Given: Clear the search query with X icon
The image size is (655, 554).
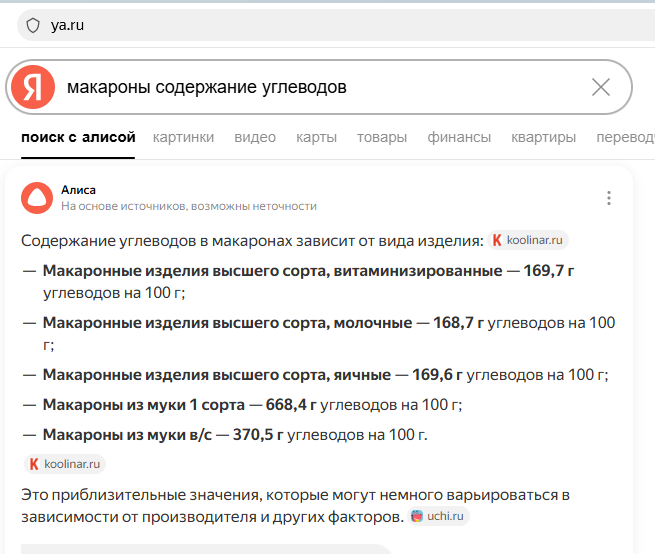Looking at the screenshot, I should click(x=601, y=88).
